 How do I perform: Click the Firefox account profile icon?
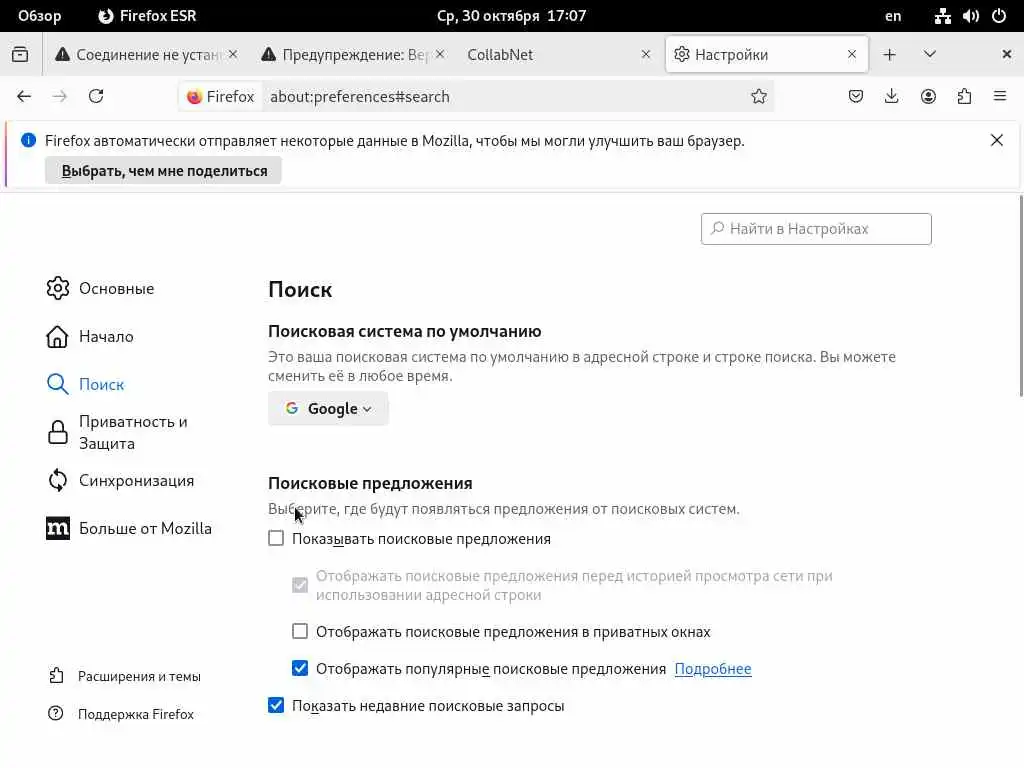[928, 97]
